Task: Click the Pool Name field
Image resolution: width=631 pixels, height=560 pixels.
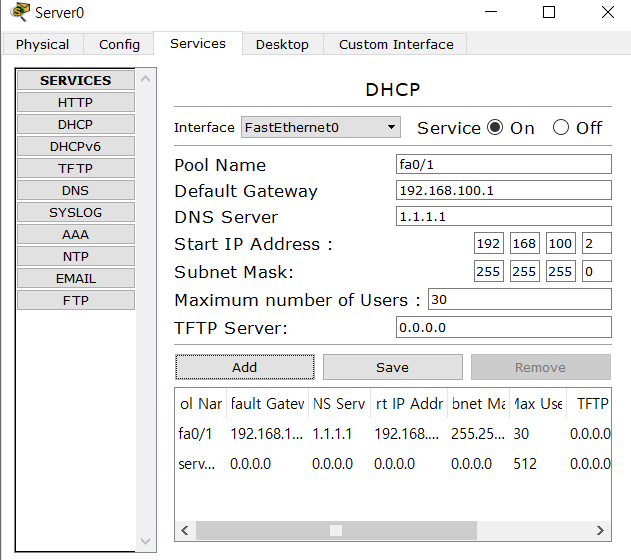Action: [504, 164]
